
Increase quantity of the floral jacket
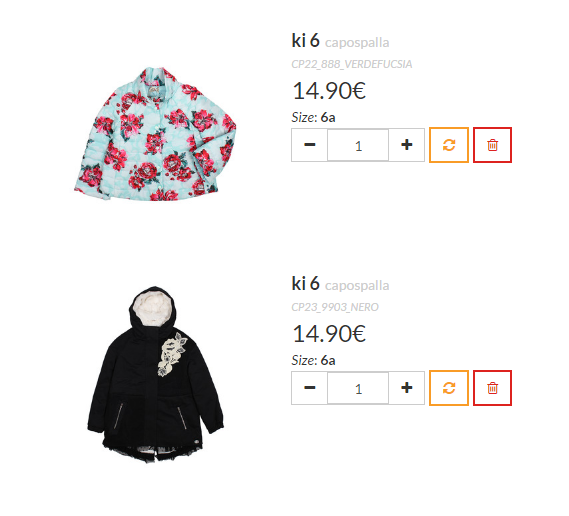[407, 145]
